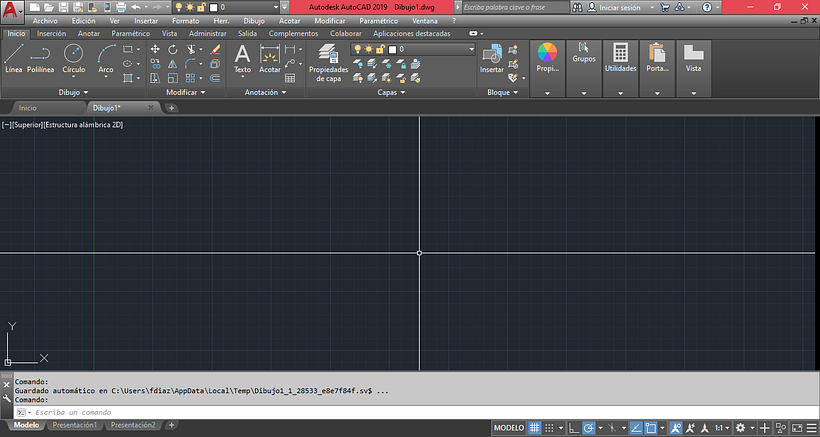Toggle object snap tracking in status bar

(x=636, y=428)
